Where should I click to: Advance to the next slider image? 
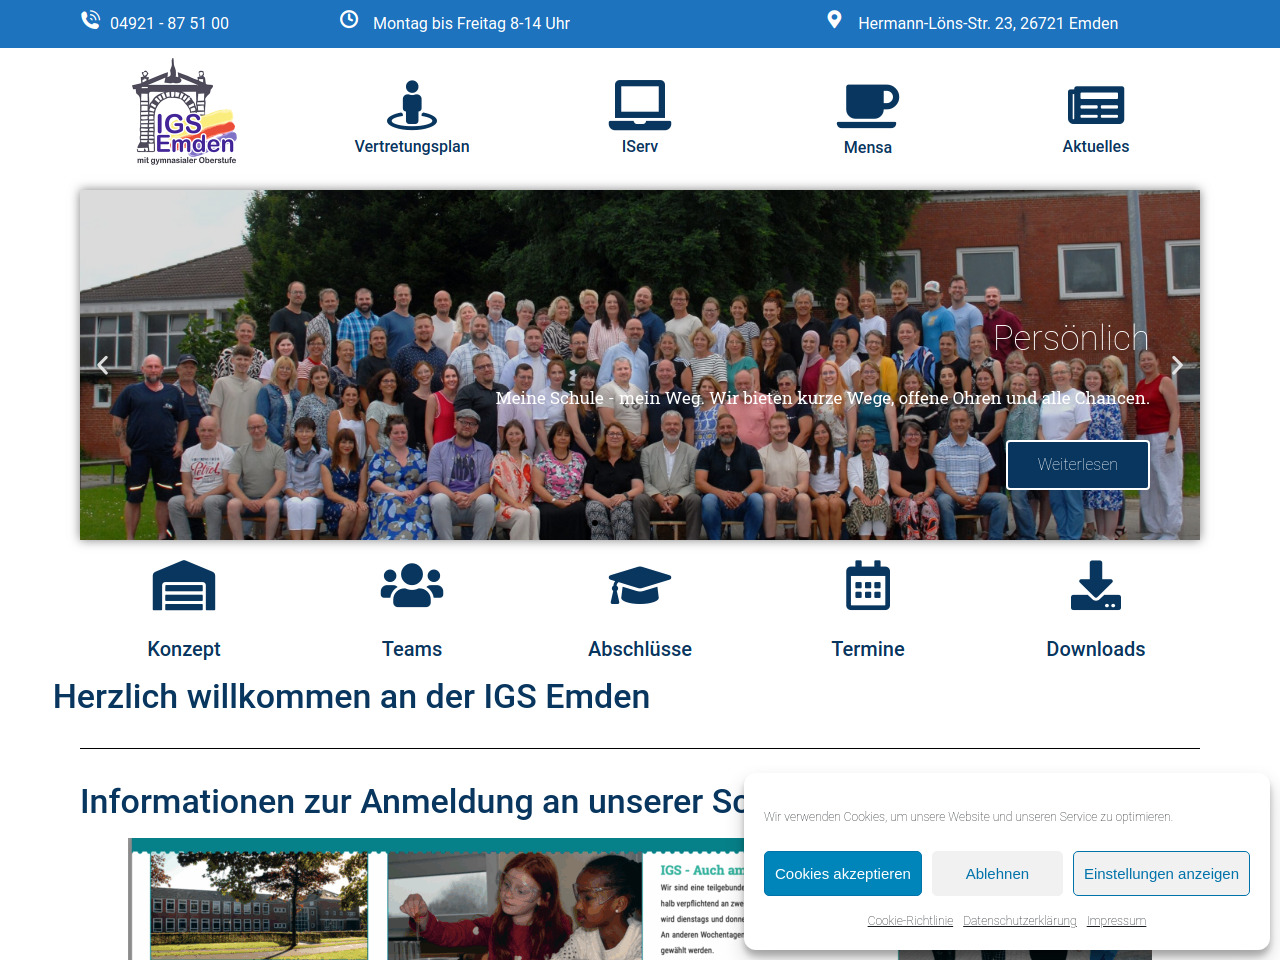pyautogui.click(x=1177, y=366)
